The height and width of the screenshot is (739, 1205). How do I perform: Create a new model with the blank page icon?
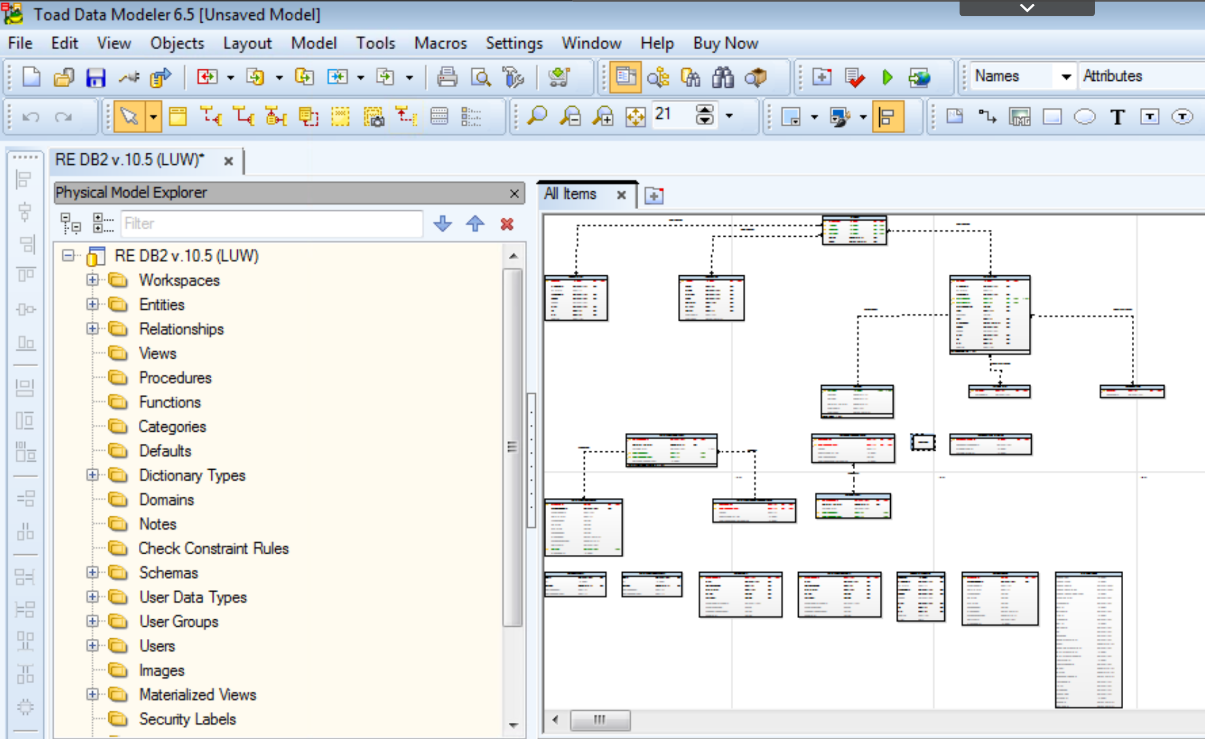31,77
